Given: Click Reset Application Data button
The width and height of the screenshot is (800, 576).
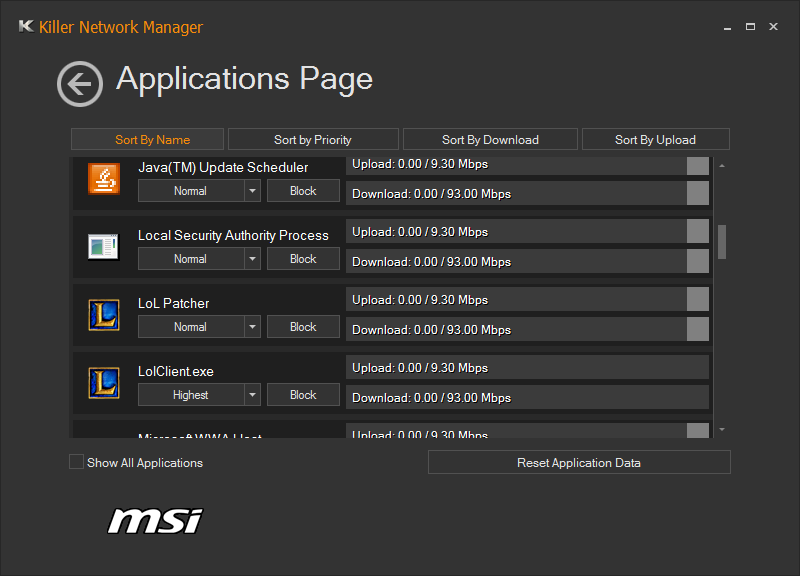Looking at the screenshot, I should [x=579, y=462].
